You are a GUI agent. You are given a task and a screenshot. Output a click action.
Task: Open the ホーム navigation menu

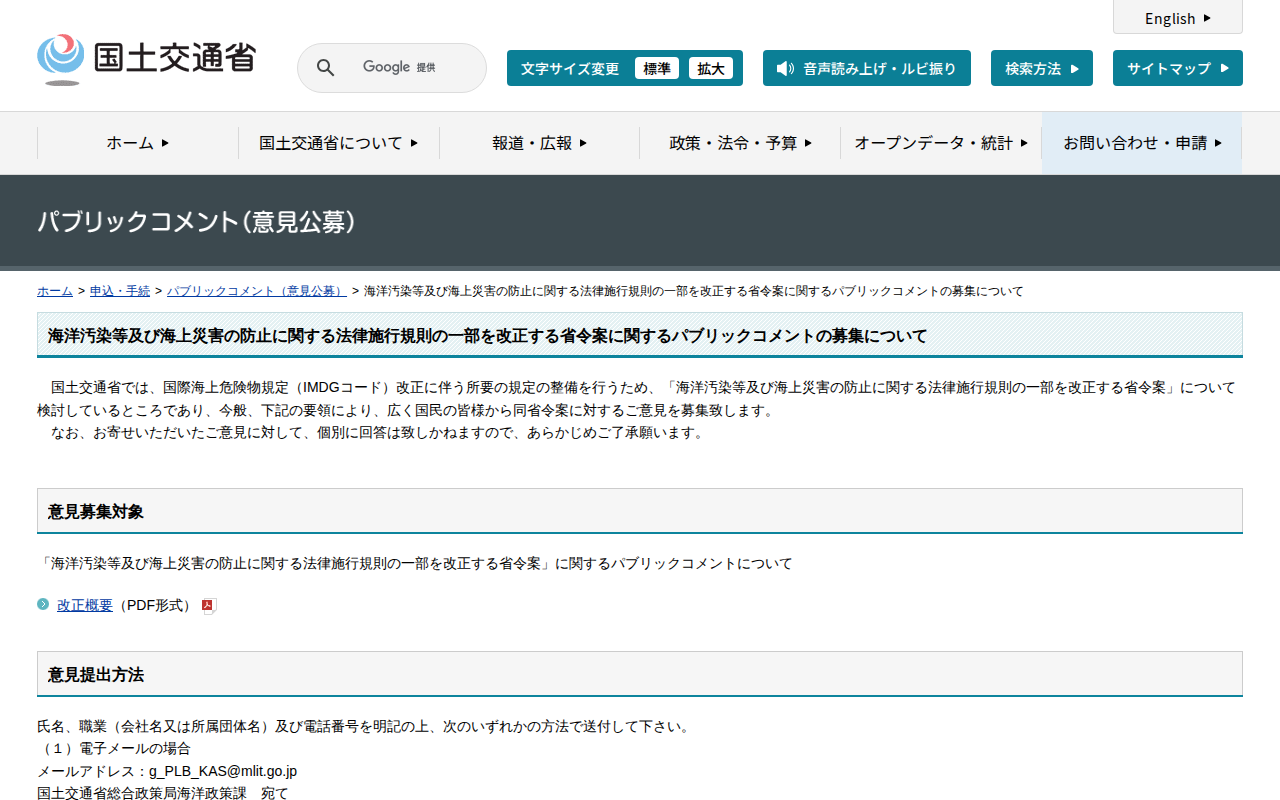point(138,143)
